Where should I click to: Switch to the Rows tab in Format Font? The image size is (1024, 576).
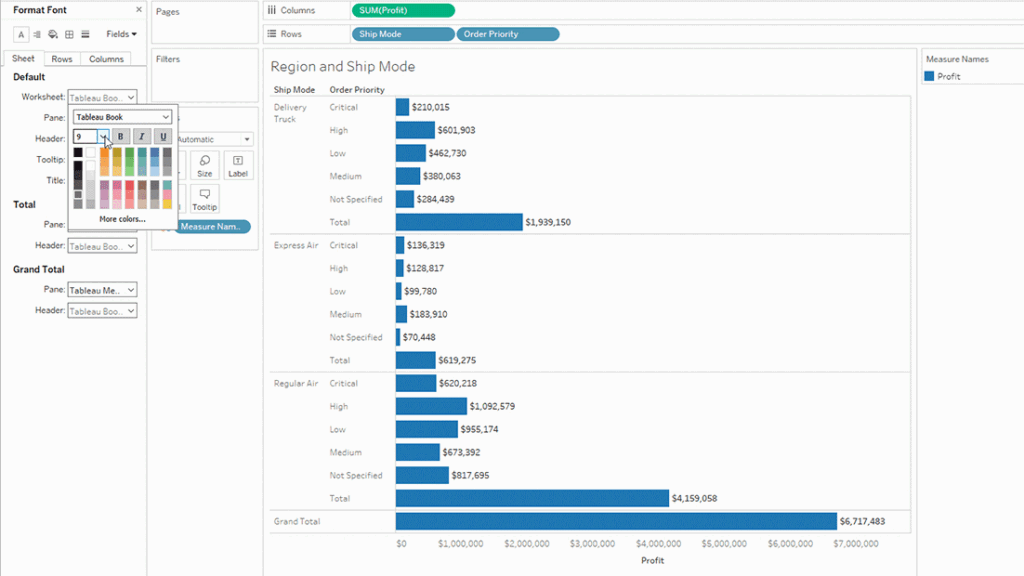[61, 58]
